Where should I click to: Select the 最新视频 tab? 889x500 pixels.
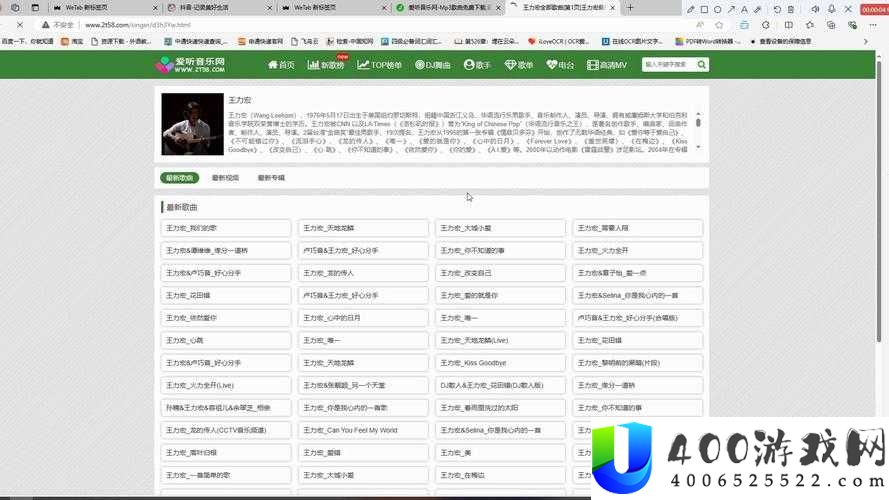coord(225,178)
